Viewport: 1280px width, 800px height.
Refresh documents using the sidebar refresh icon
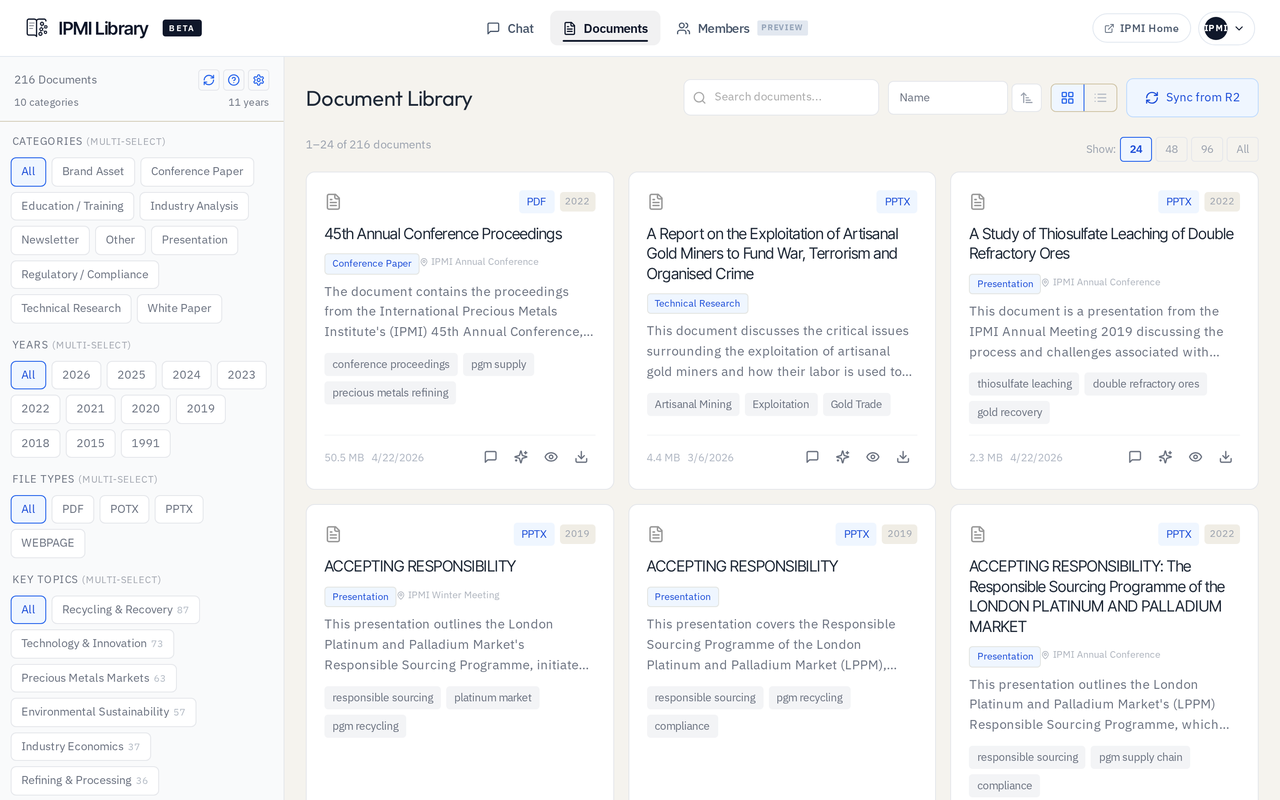click(x=208, y=80)
